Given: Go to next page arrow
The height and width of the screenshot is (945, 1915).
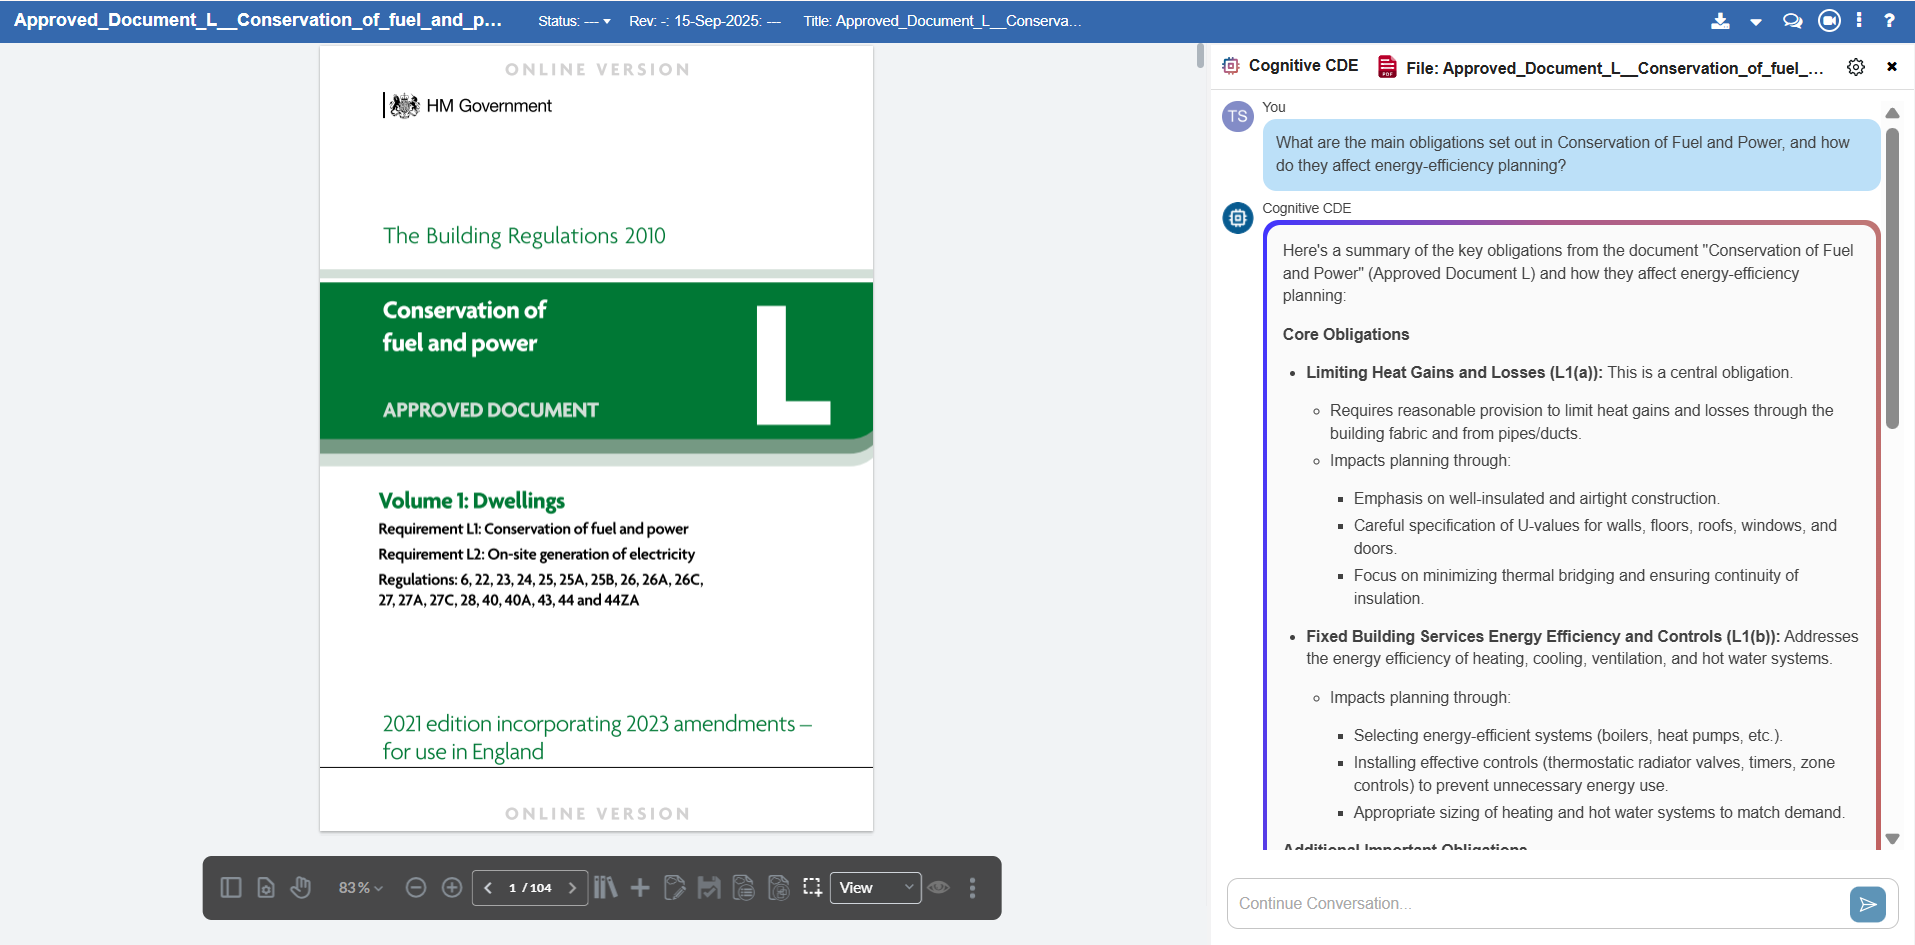Looking at the screenshot, I should pyautogui.click(x=572, y=888).
